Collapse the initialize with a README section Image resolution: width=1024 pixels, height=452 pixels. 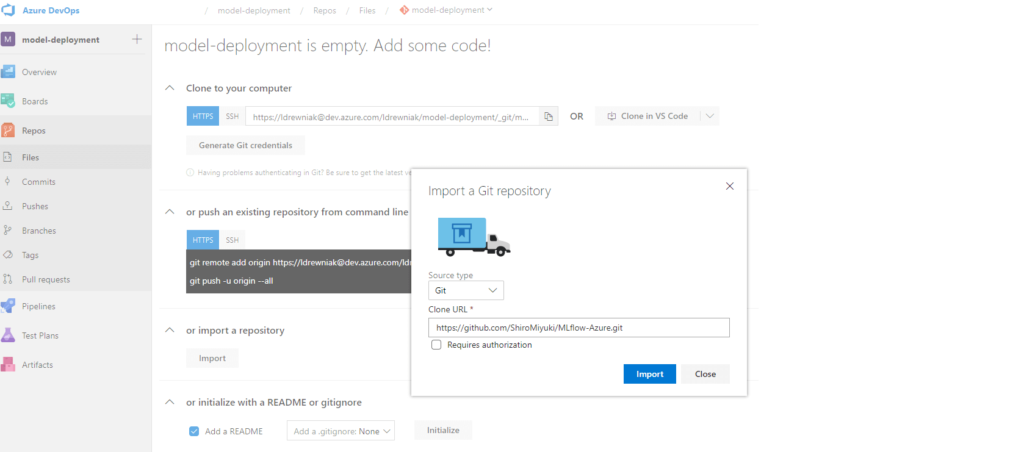click(170, 402)
